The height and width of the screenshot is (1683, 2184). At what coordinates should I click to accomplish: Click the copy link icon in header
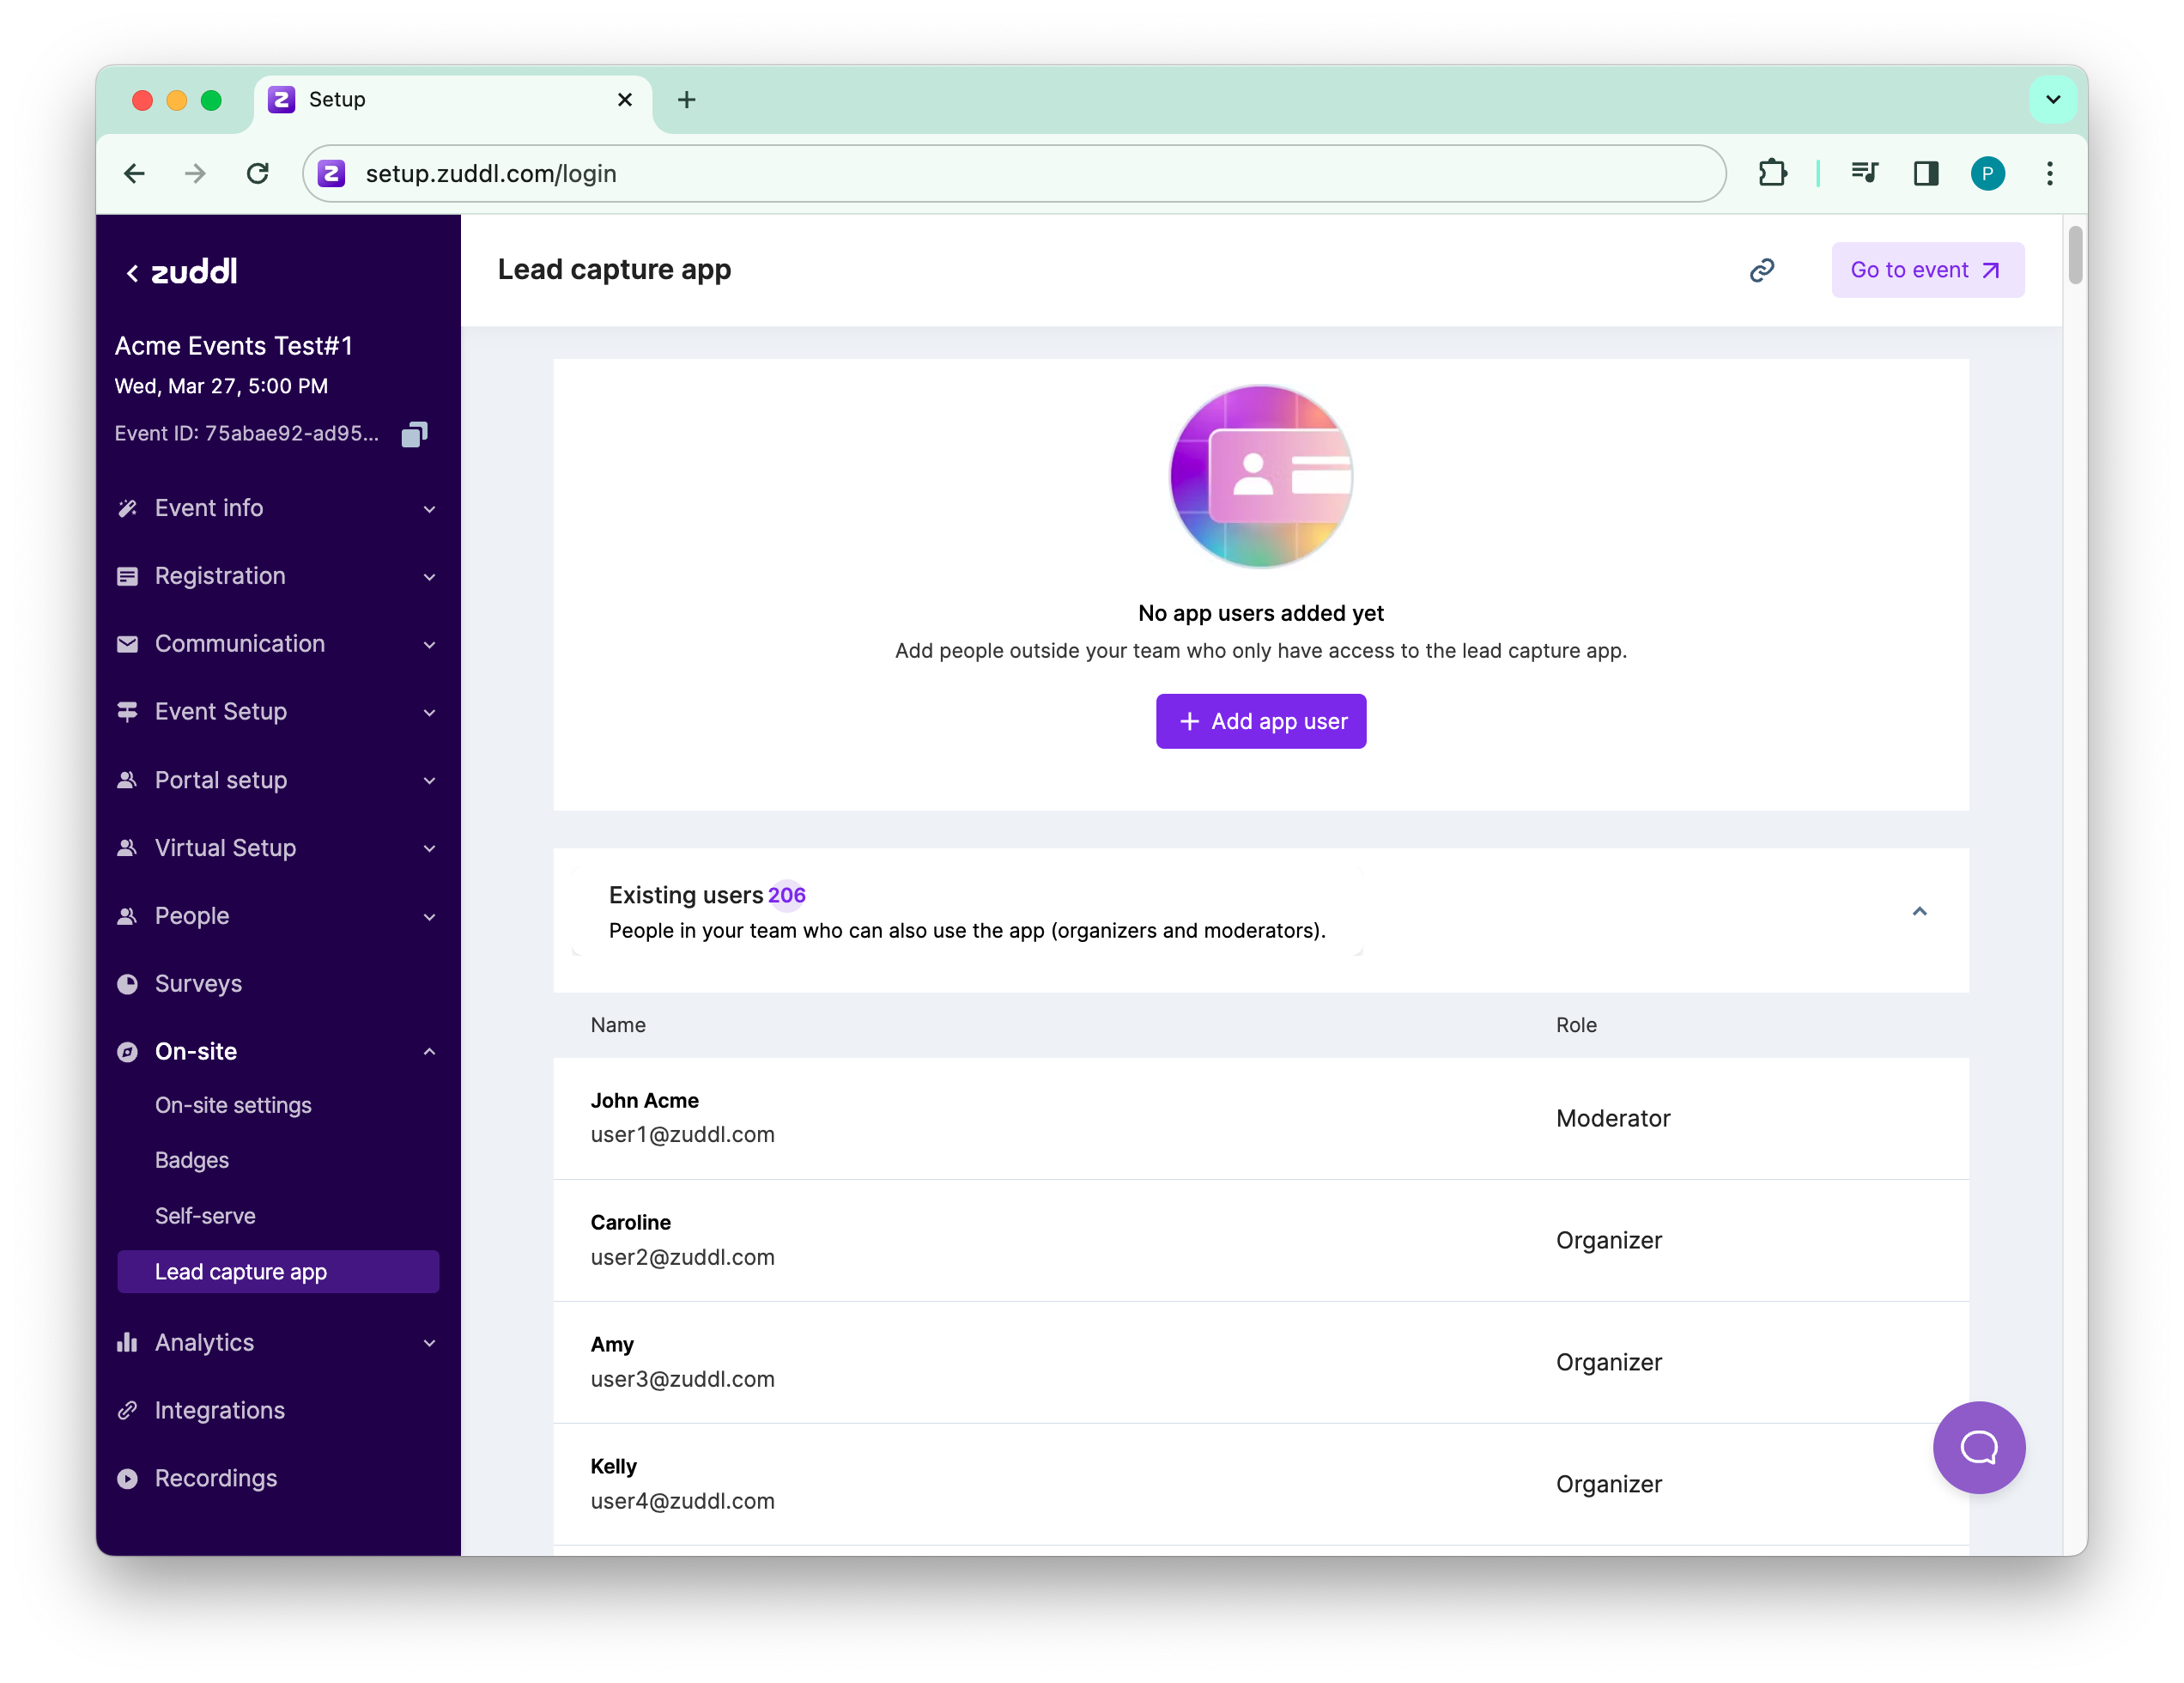click(x=1761, y=270)
